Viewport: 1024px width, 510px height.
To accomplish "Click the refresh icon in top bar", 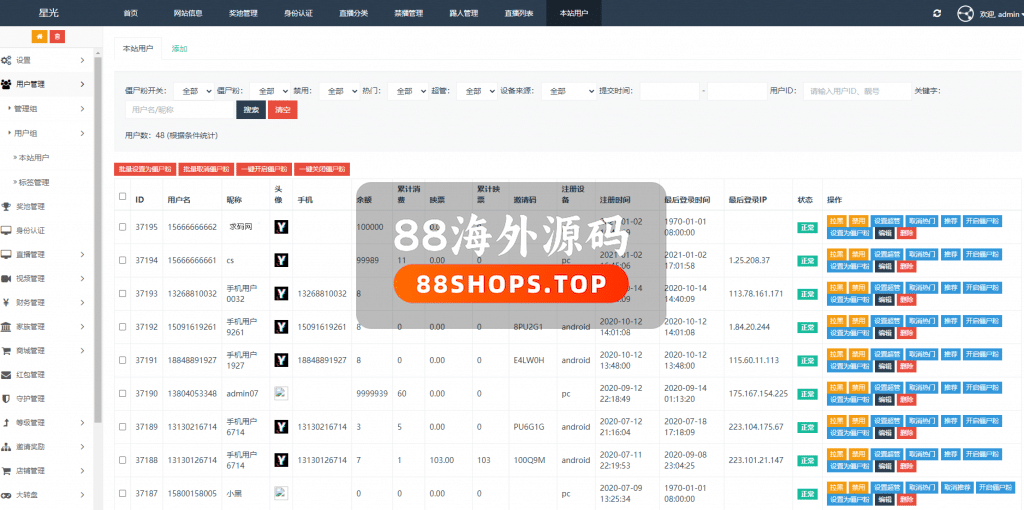I will point(936,13).
